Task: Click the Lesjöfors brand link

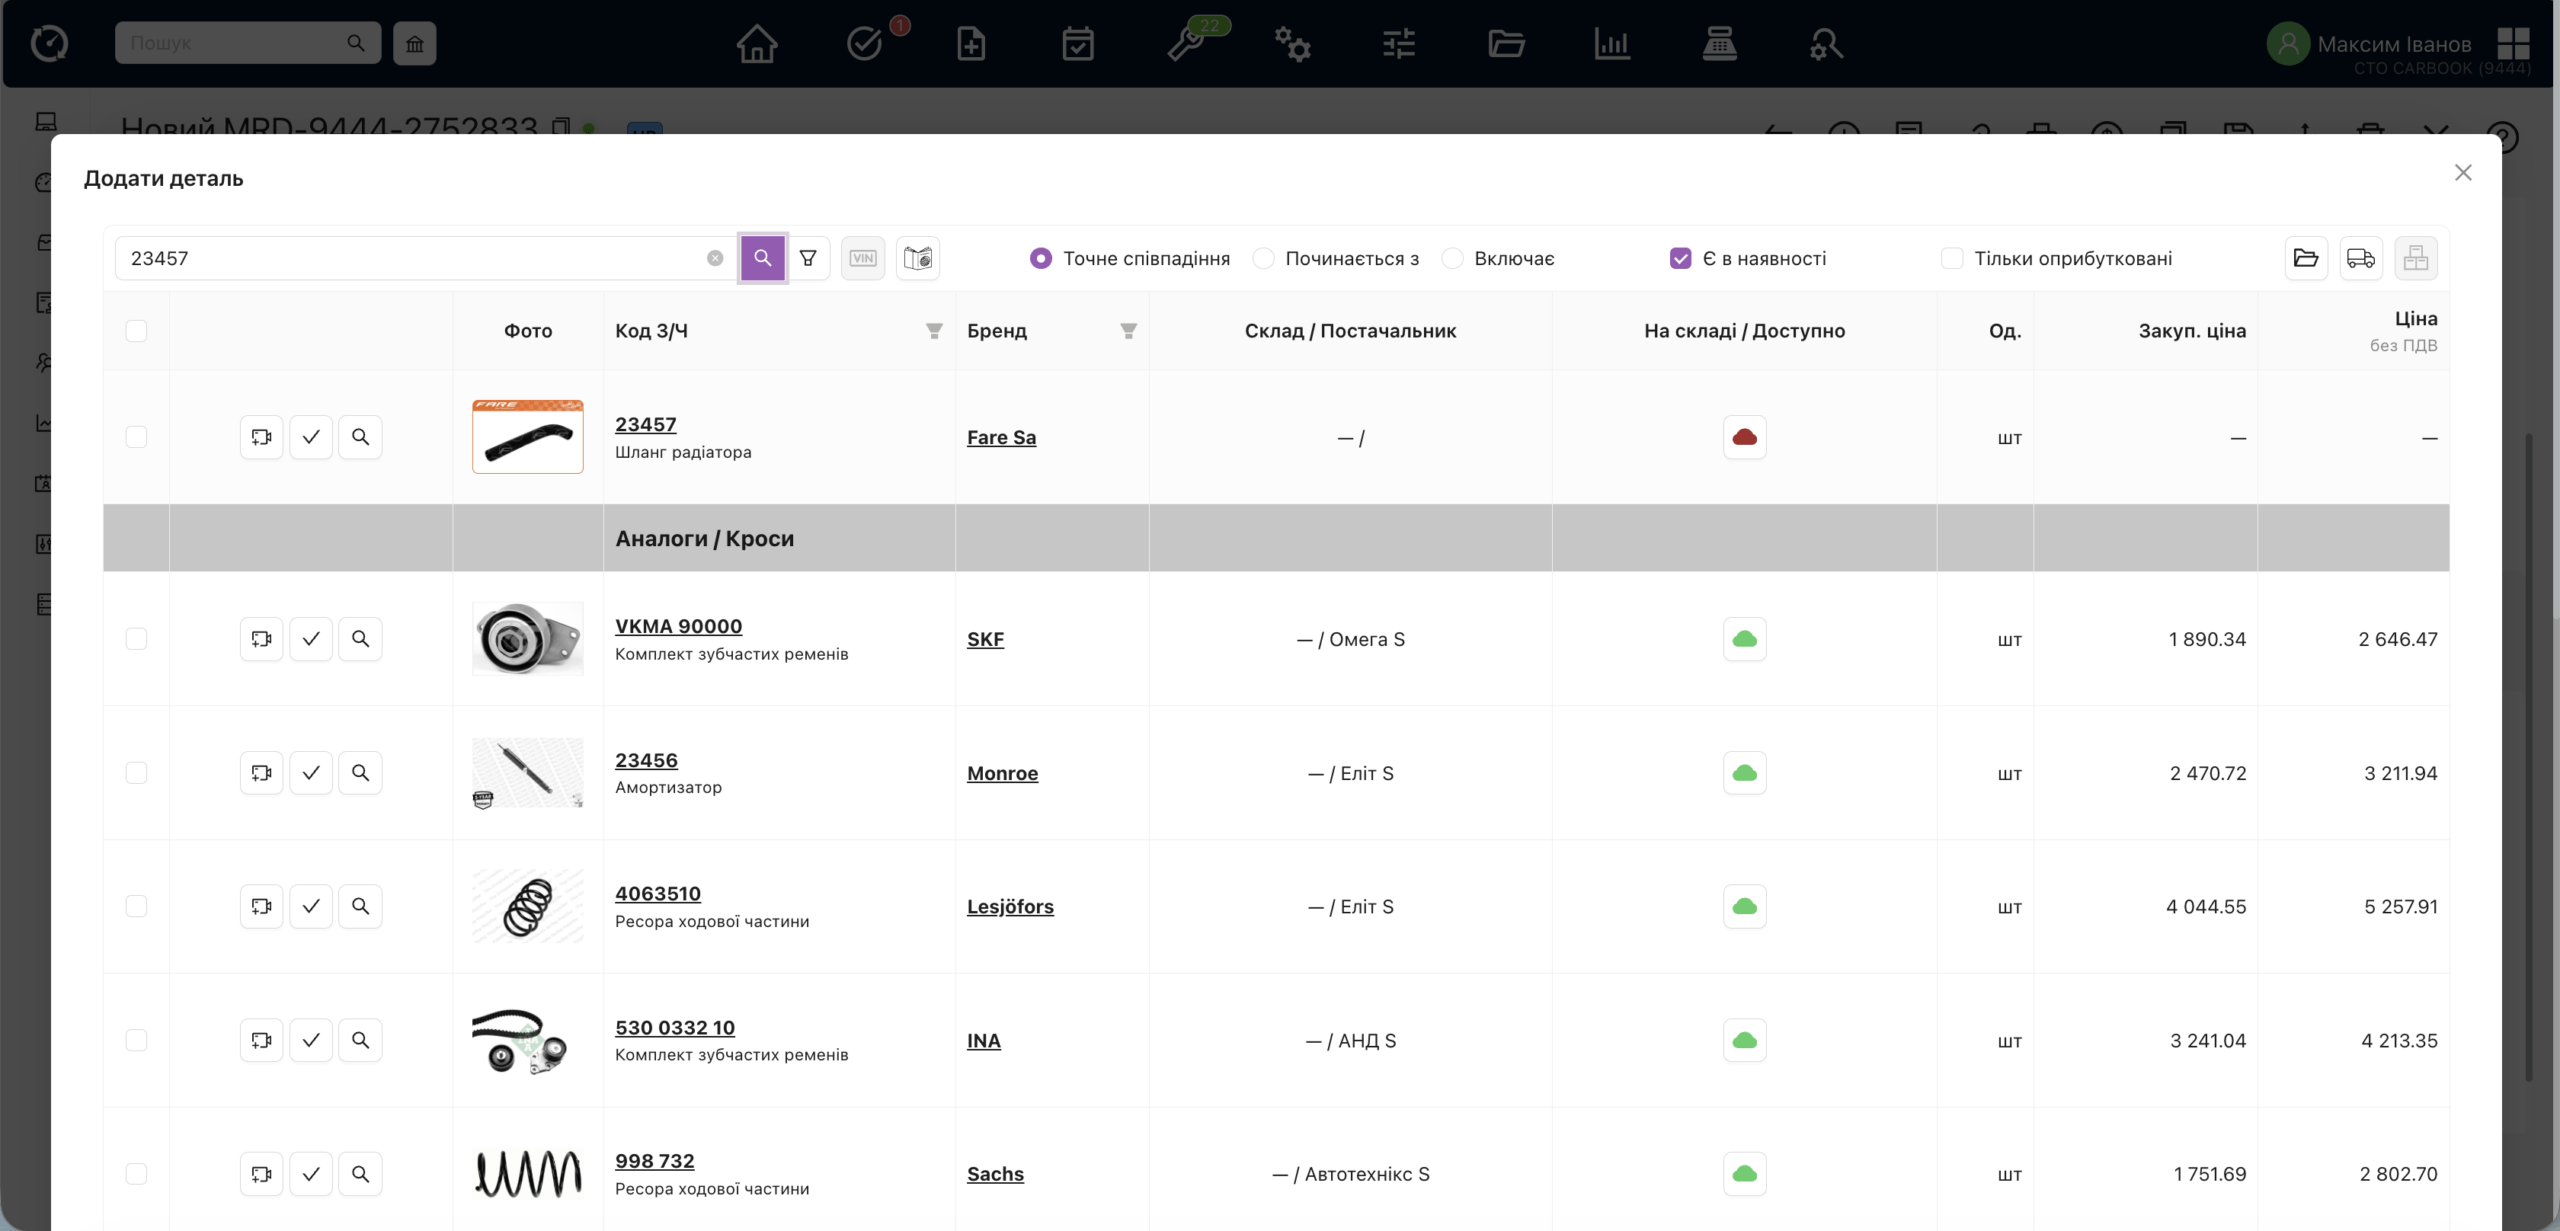Action: point(1010,906)
